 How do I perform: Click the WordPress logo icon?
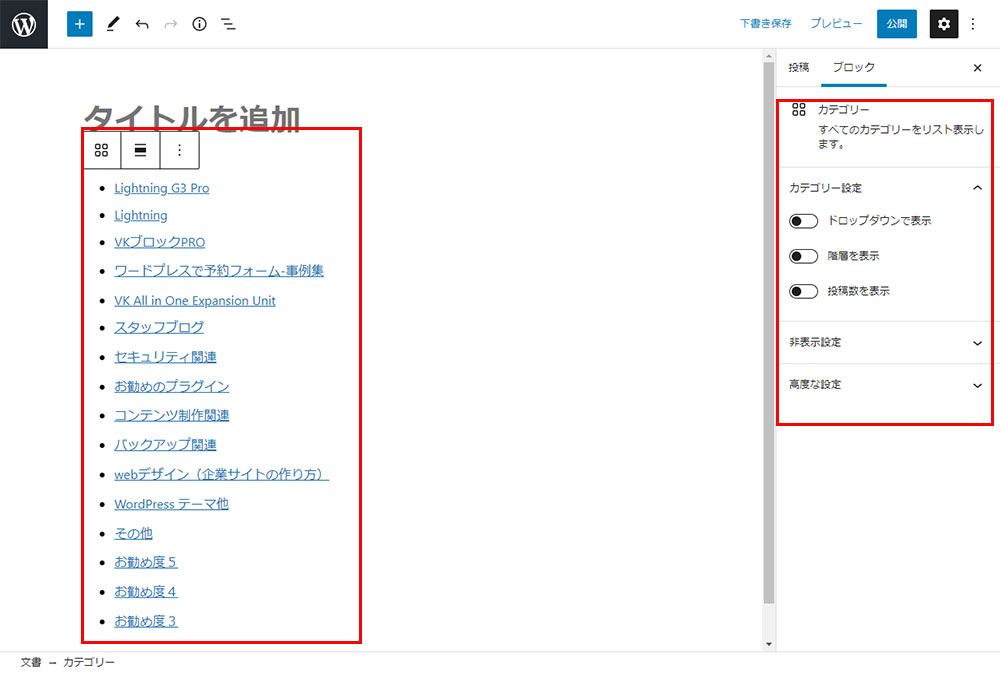click(24, 24)
